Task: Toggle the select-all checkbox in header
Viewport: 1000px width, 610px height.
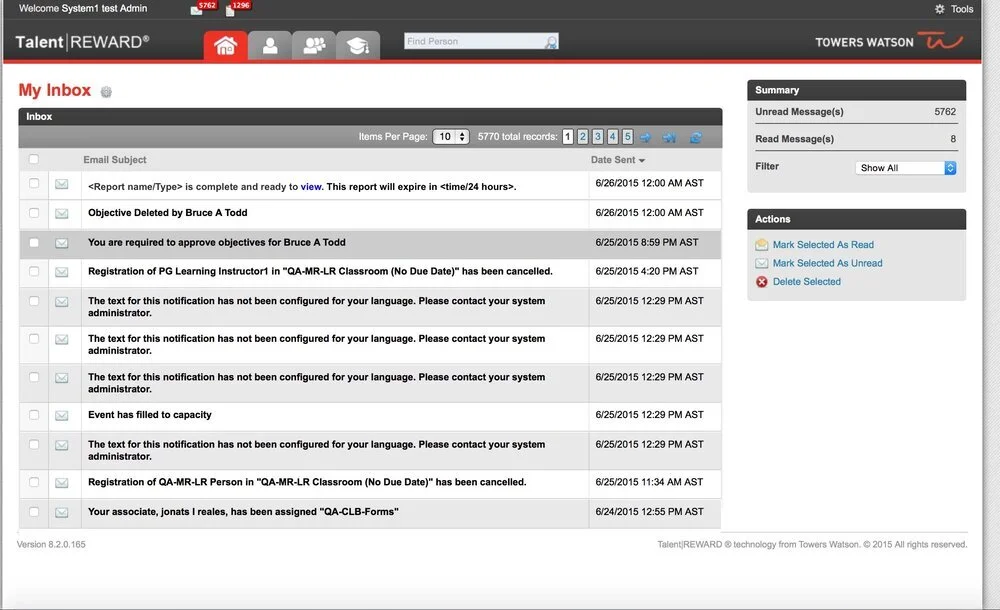Action: point(34,159)
